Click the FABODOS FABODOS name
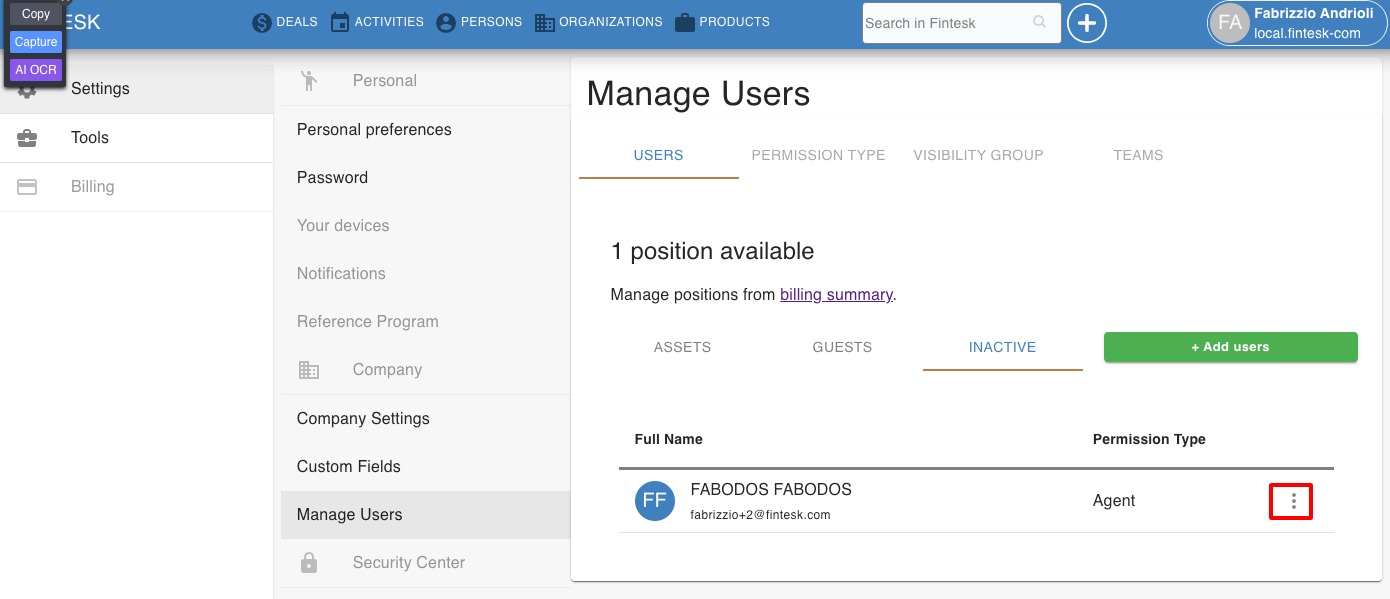 [x=771, y=490]
